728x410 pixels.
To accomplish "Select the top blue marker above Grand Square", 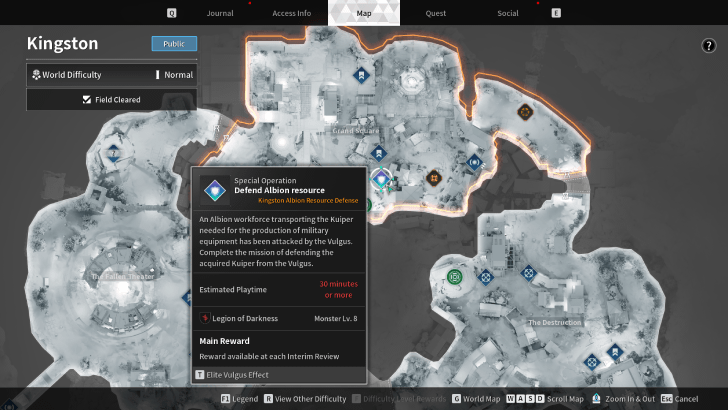I will click(361, 75).
